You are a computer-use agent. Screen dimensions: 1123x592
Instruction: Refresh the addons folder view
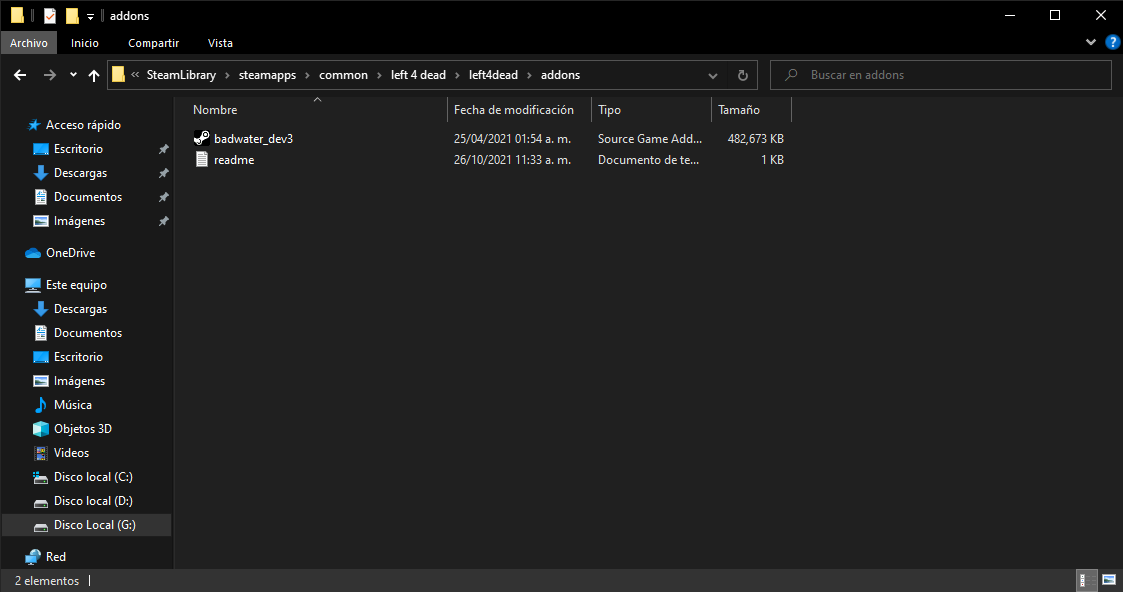743,75
